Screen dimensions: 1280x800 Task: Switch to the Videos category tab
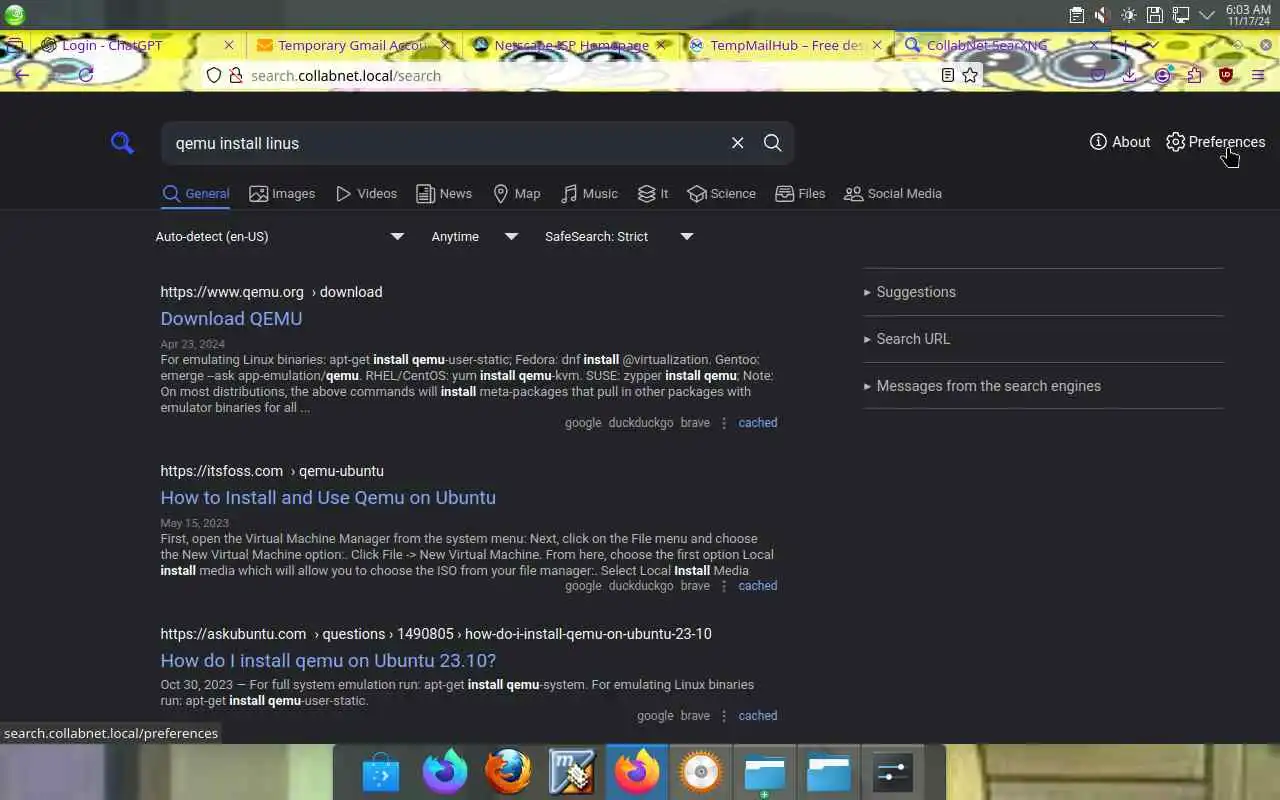pyautogui.click(x=366, y=194)
